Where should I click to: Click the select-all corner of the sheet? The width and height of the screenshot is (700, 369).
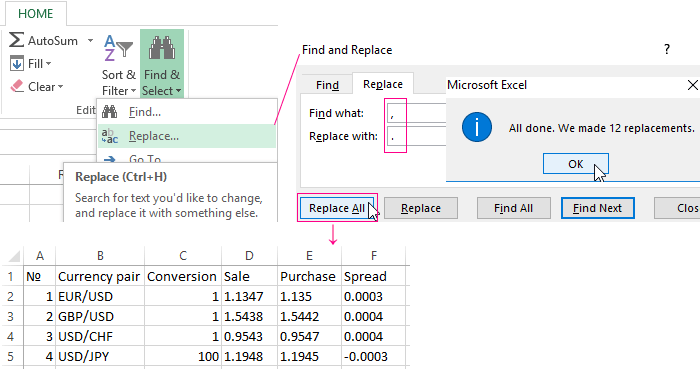[x=13, y=256]
